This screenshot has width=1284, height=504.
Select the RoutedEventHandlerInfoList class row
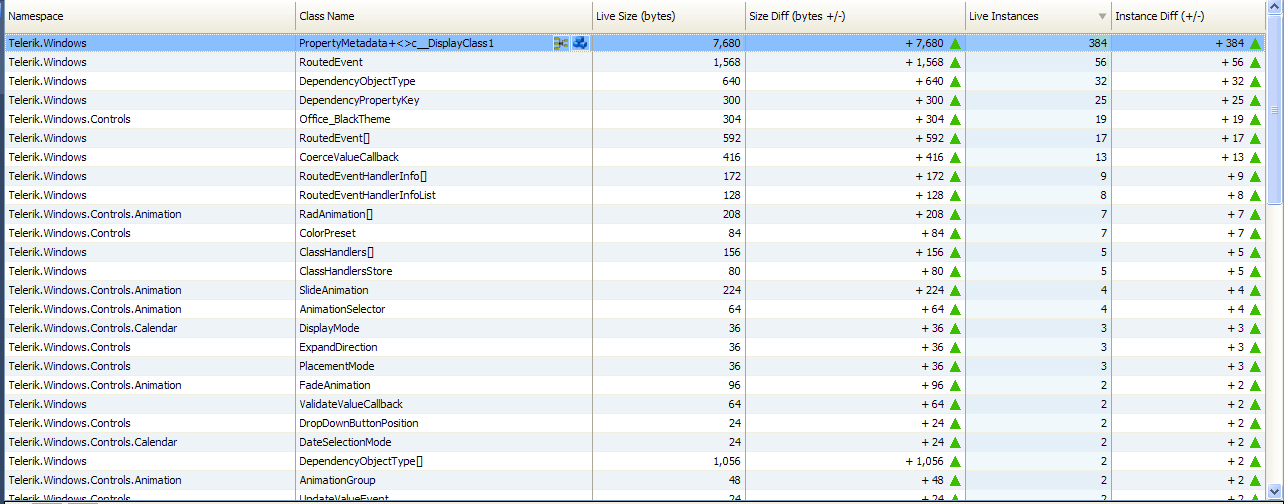[x=634, y=196]
